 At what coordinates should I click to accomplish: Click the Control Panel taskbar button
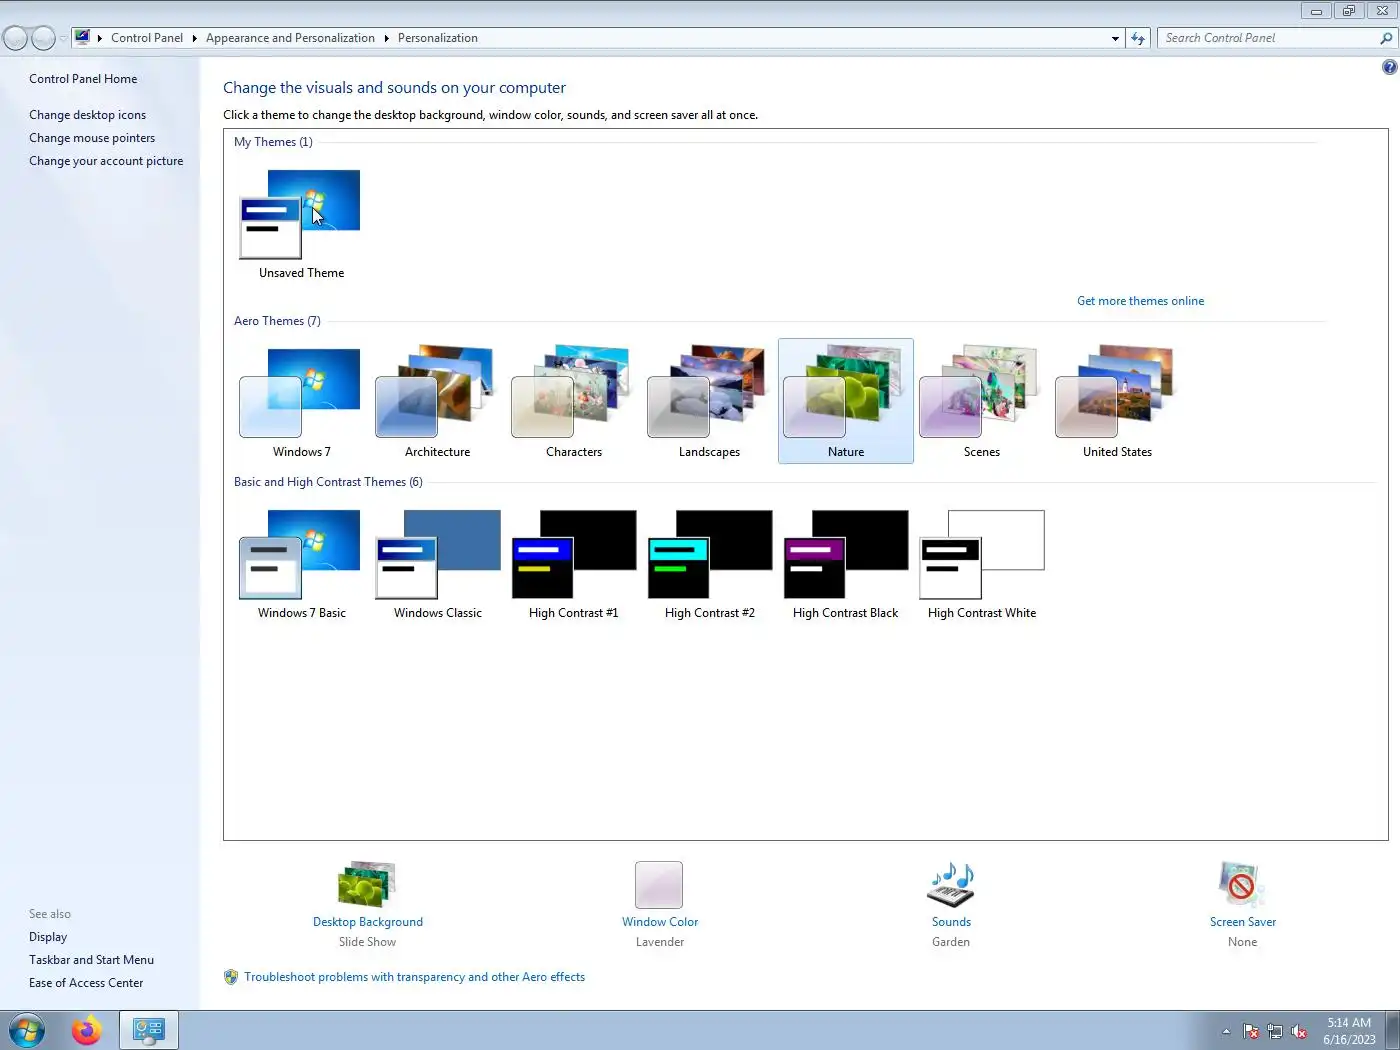tap(149, 1030)
